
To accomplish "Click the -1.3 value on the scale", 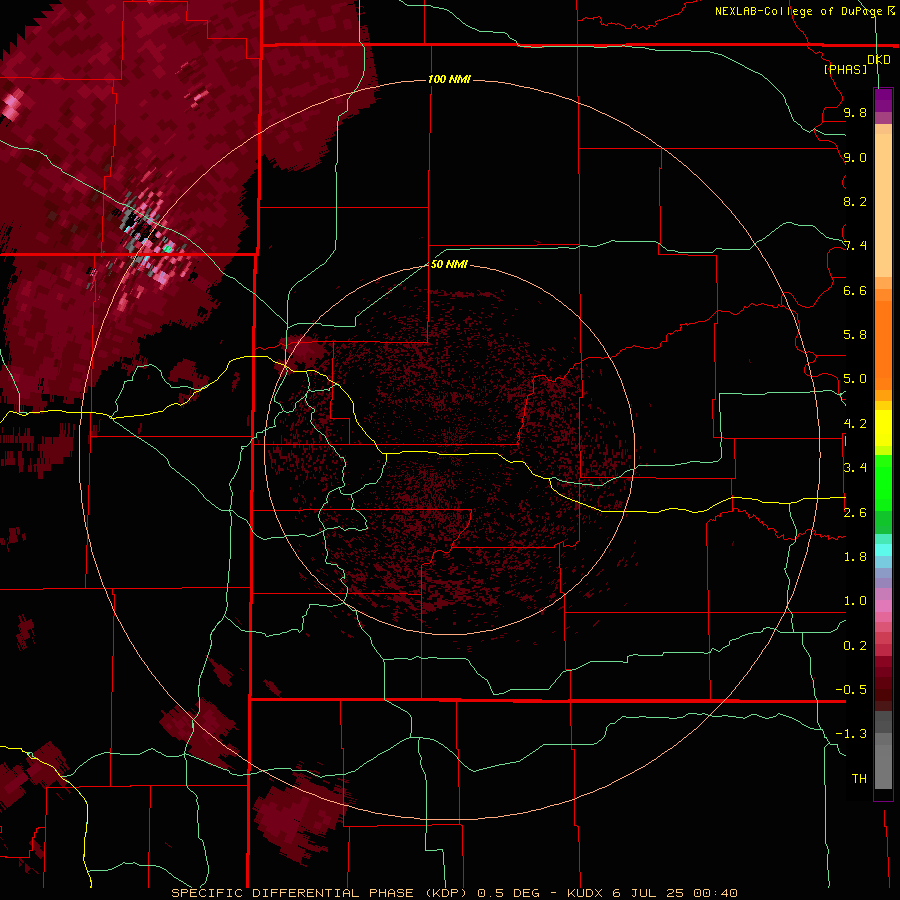I will [x=851, y=734].
